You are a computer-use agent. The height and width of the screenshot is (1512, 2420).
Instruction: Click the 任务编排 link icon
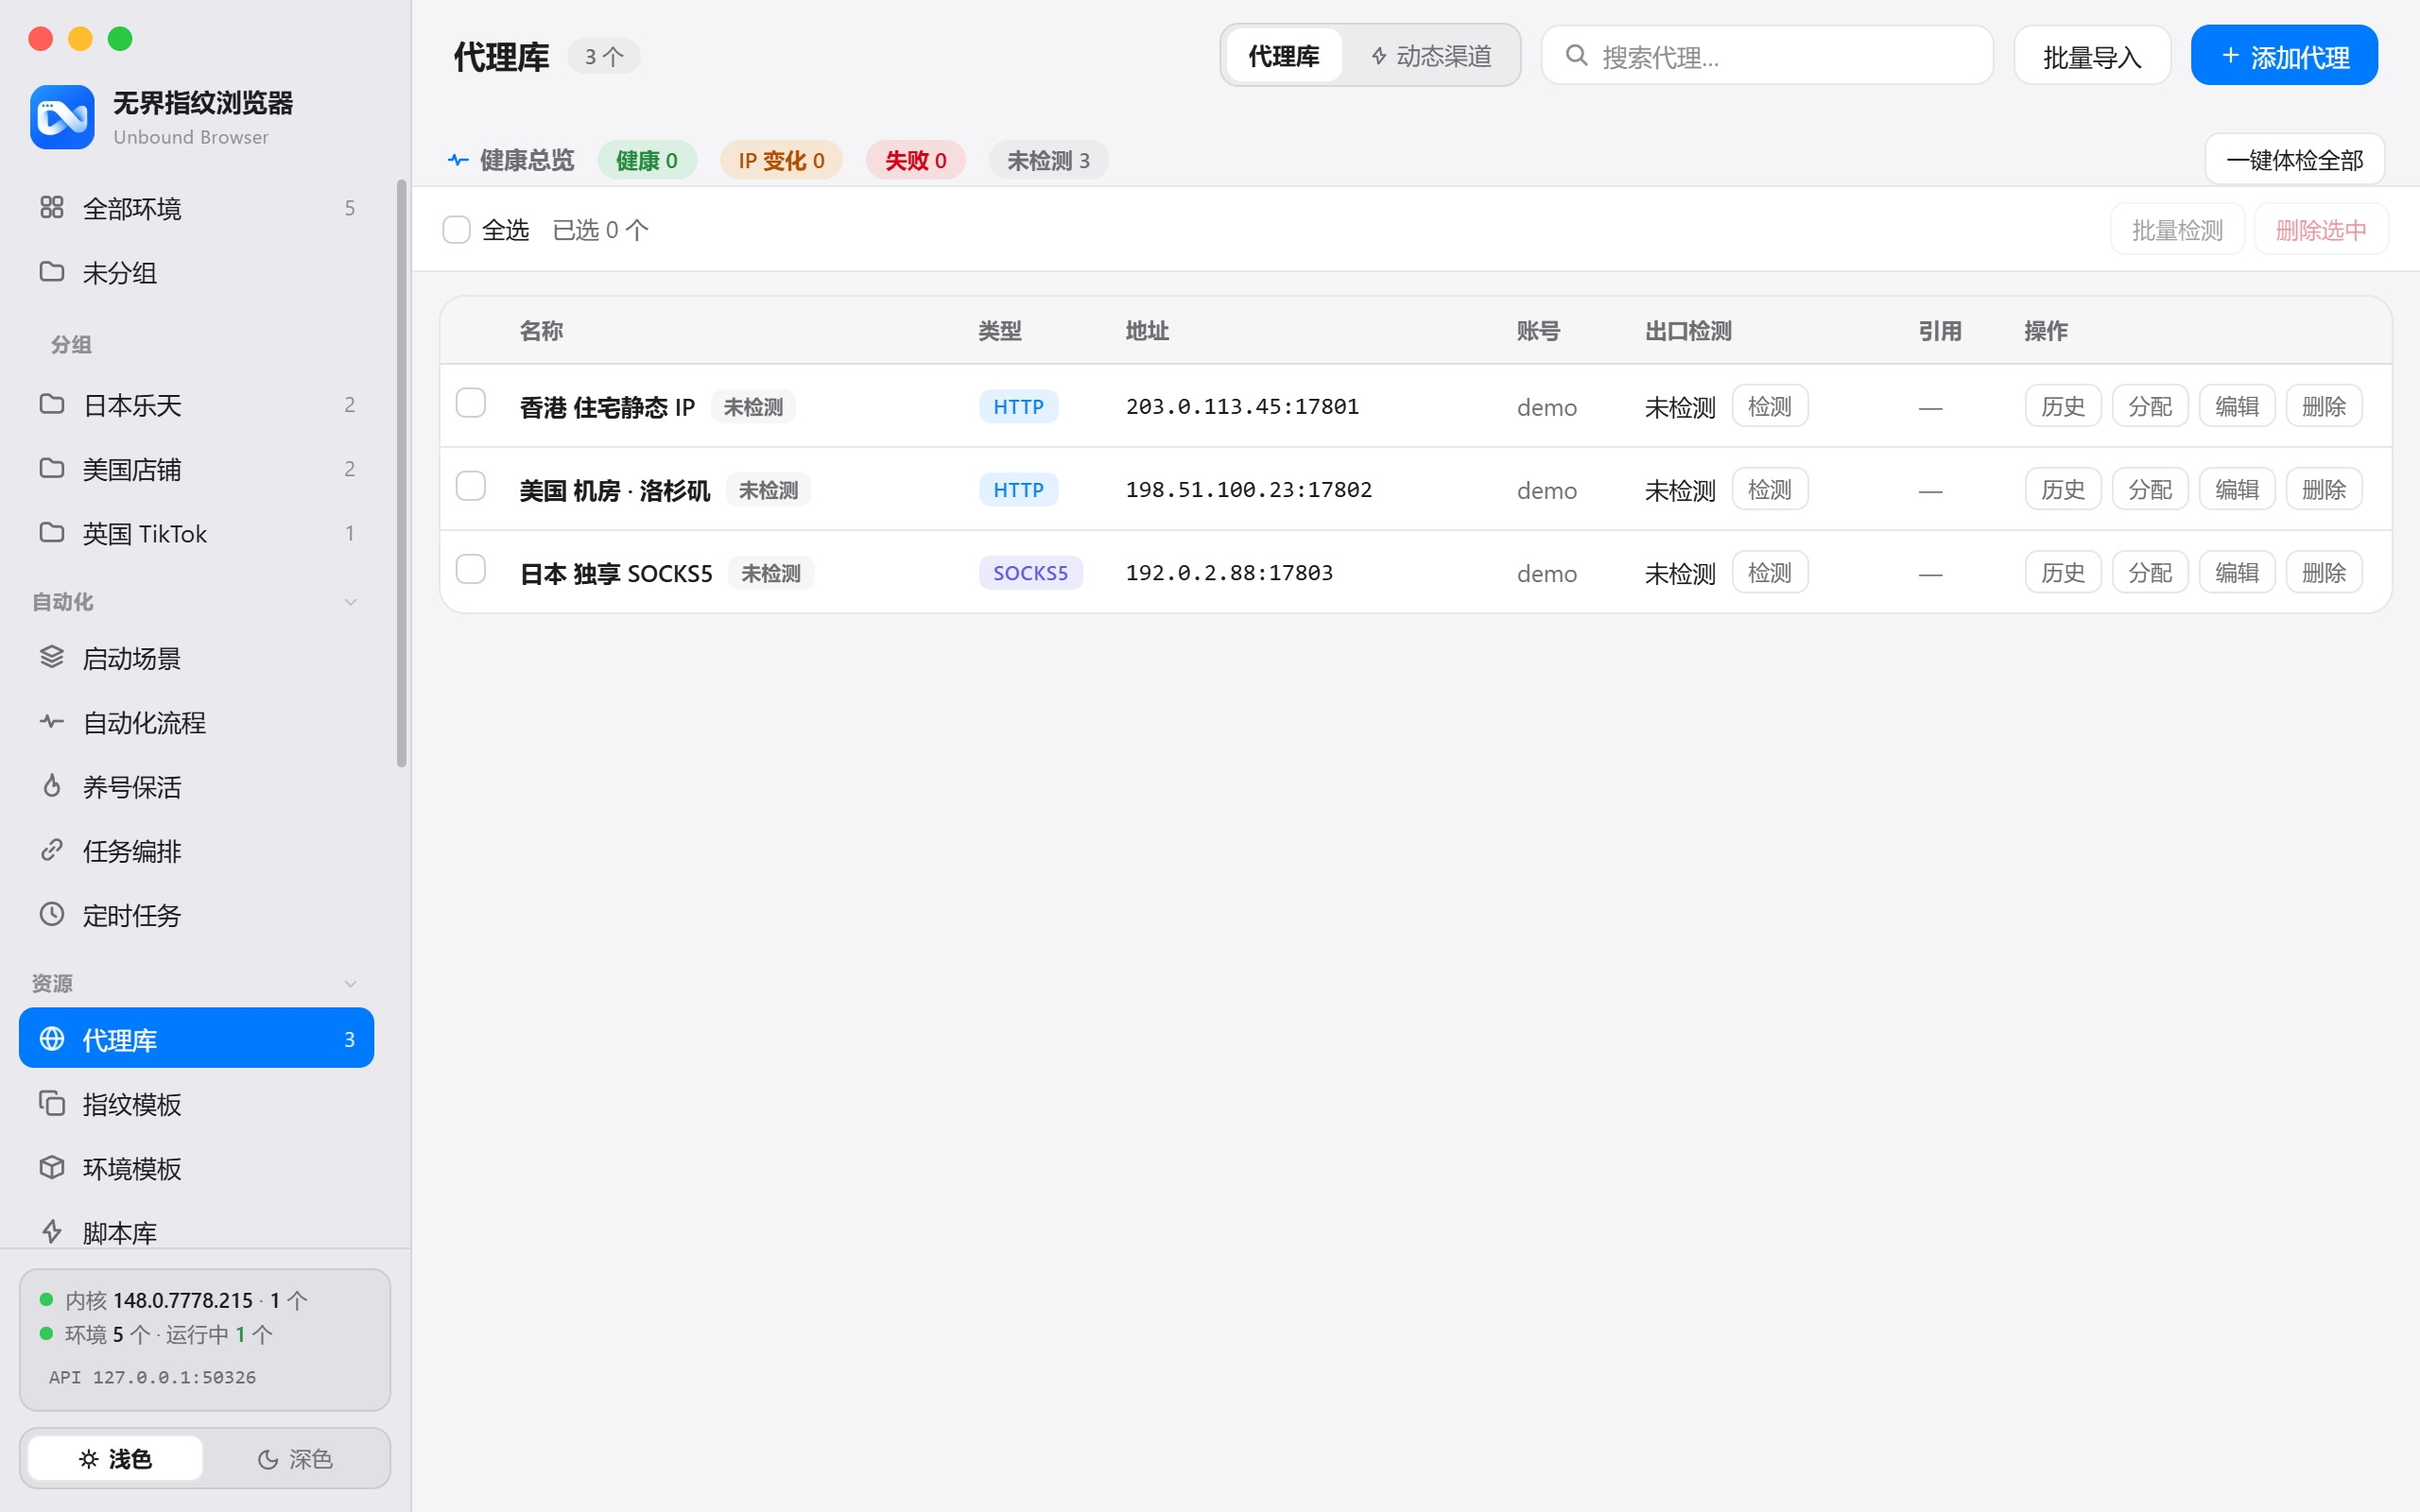(52, 849)
